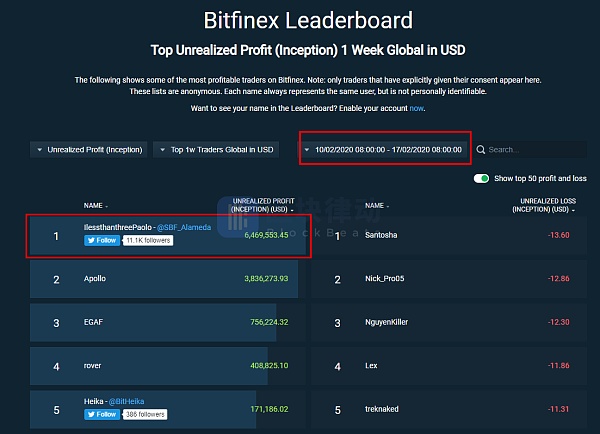600x434 pixels.
Task: Click the Bitfinex Leaderboard title
Action: pyautogui.click(x=308, y=20)
